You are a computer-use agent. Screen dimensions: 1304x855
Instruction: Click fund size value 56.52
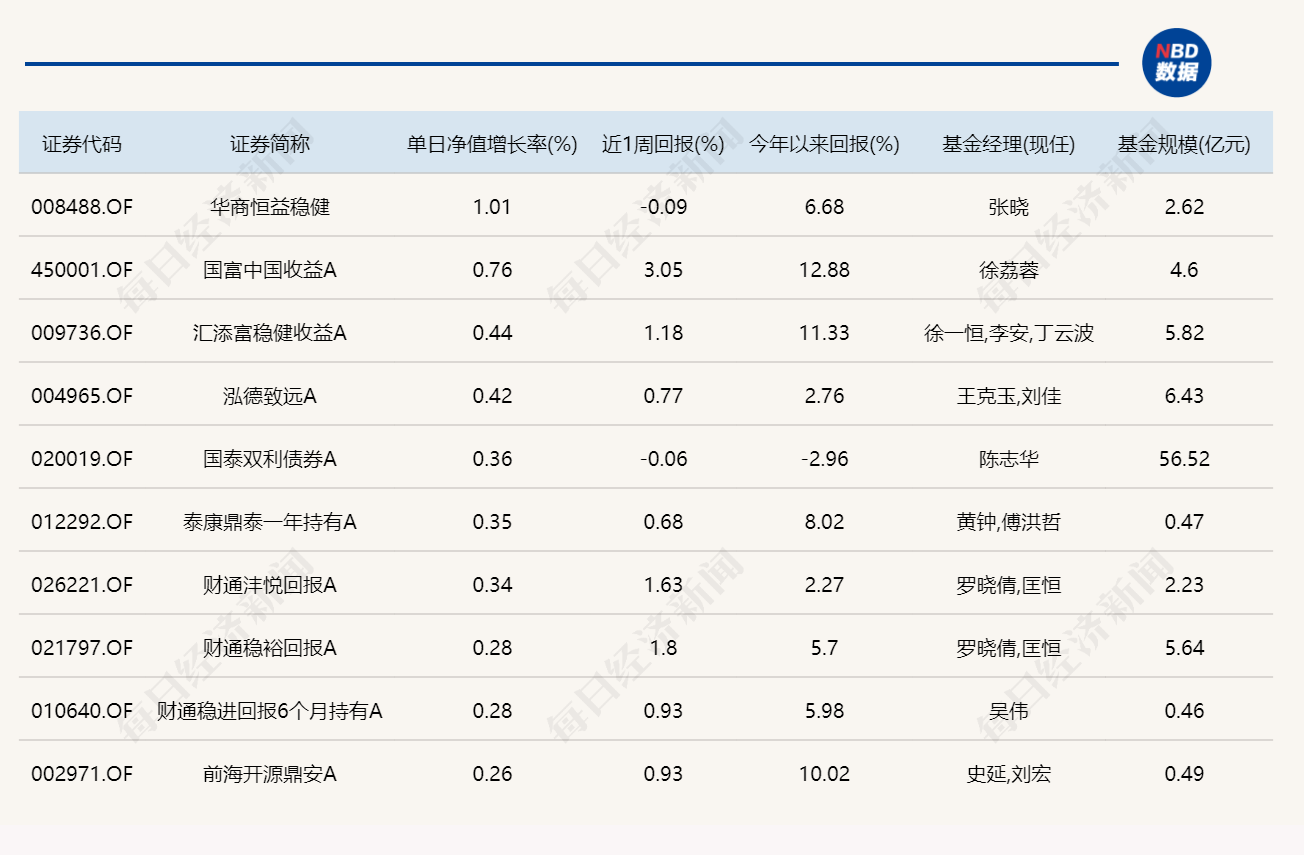coord(1184,459)
